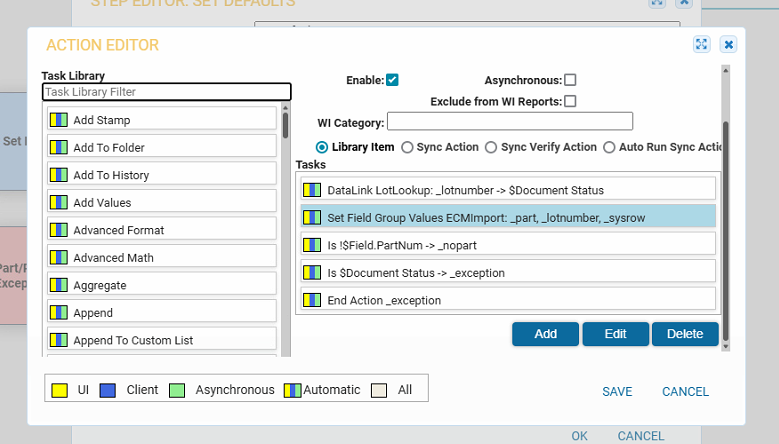The width and height of the screenshot is (779, 444).
Task: Click the Add To Folder task icon
Action: pos(59,148)
